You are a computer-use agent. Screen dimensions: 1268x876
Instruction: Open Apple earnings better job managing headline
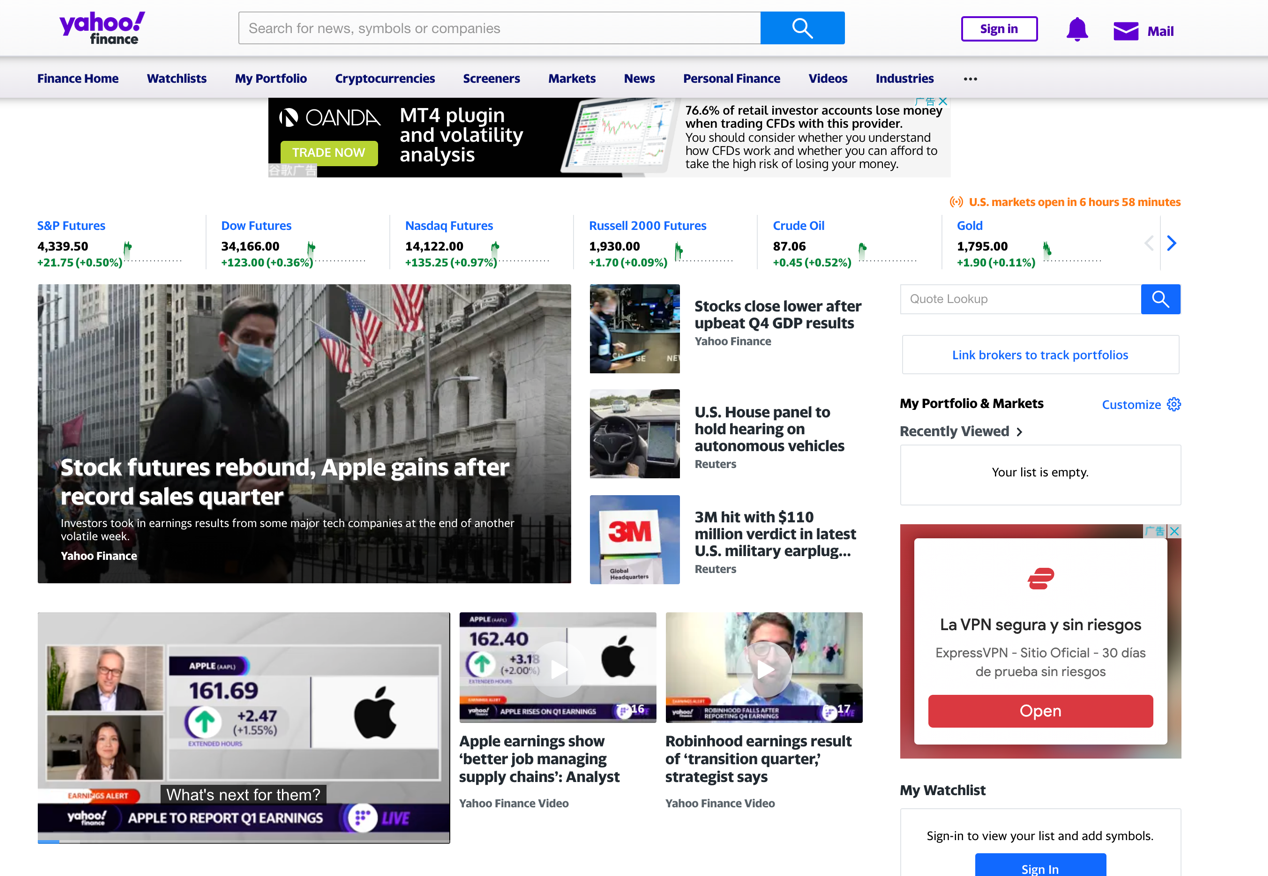point(539,759)
